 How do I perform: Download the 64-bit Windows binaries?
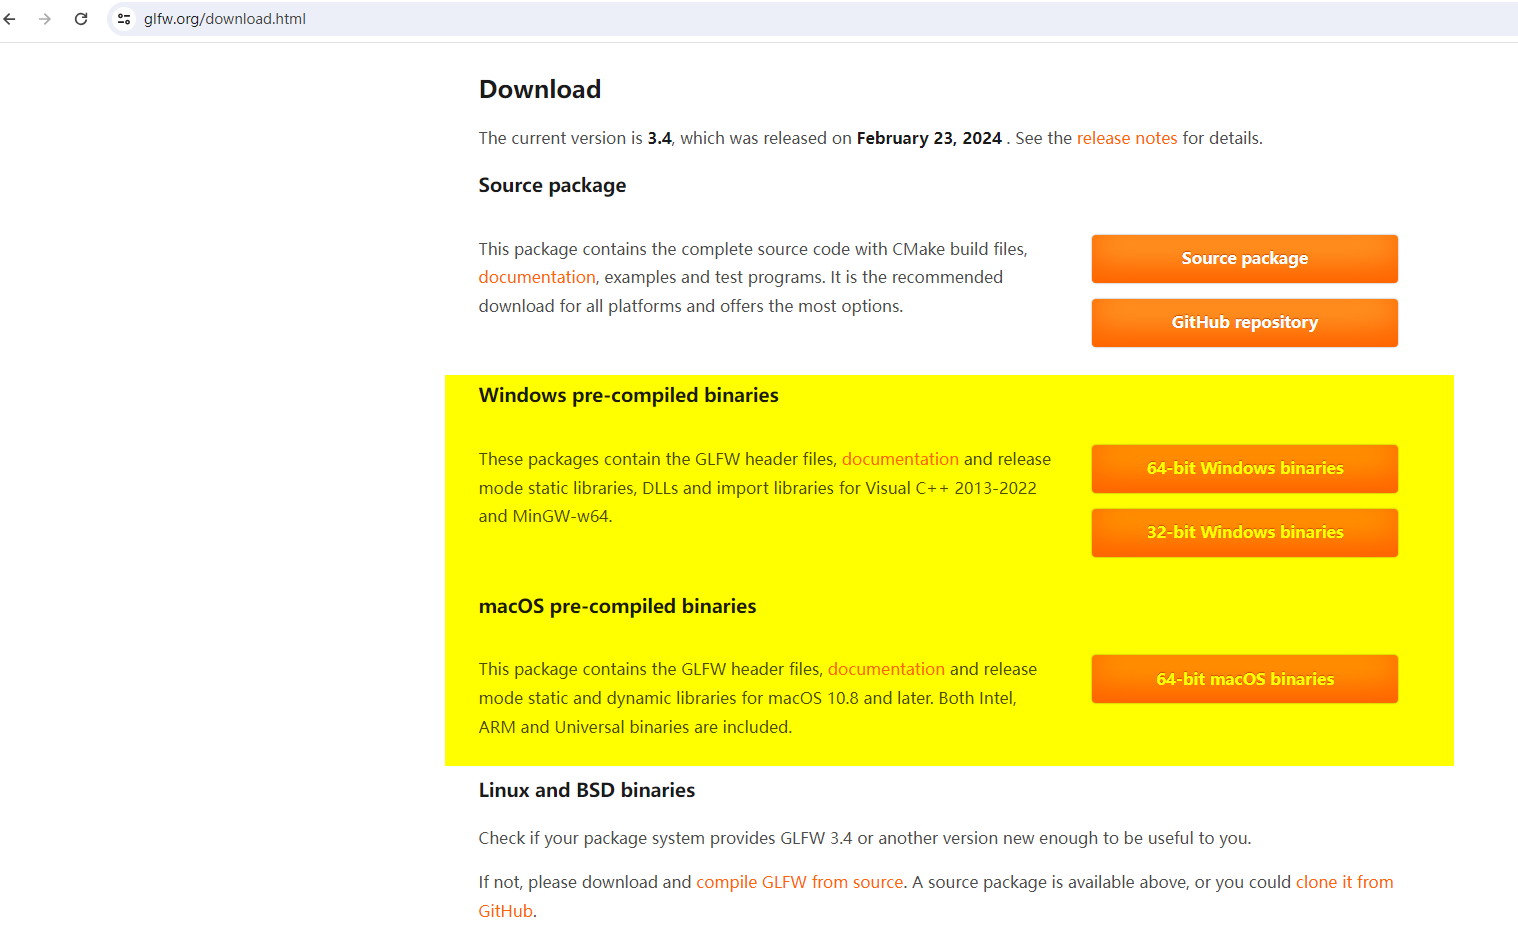coord(1245,469)
